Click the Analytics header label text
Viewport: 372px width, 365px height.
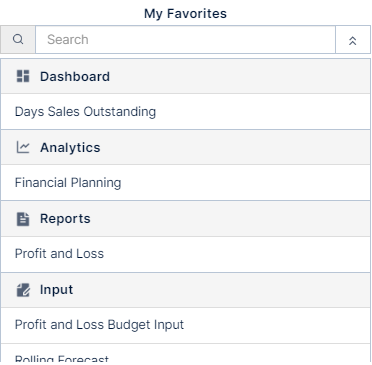coord(70,148)
